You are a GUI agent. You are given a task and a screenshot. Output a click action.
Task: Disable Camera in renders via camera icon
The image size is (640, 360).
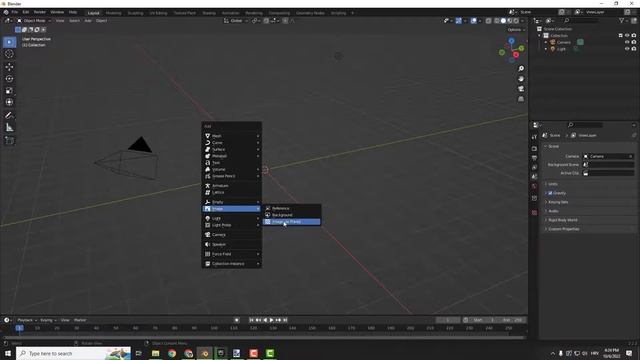click(634, 42)
